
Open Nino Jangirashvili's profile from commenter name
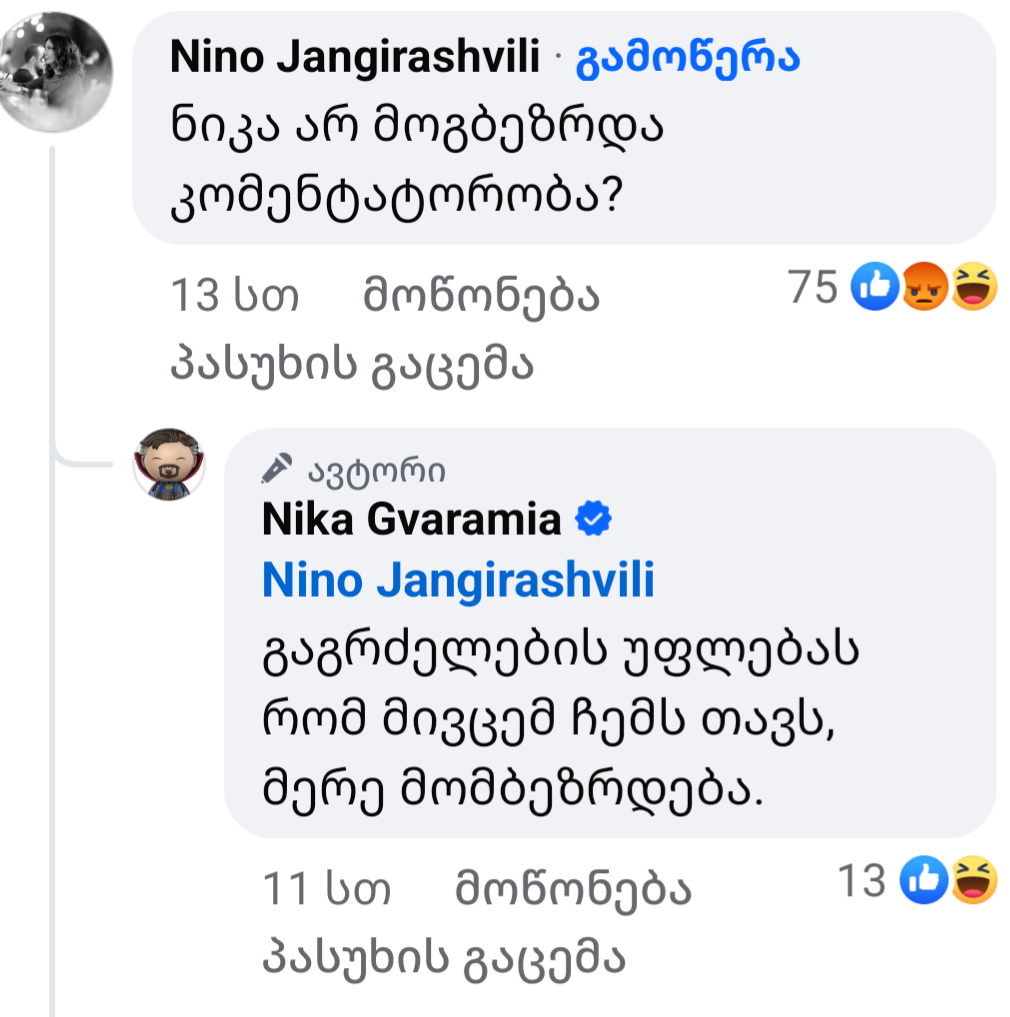(x=356, y=58)
